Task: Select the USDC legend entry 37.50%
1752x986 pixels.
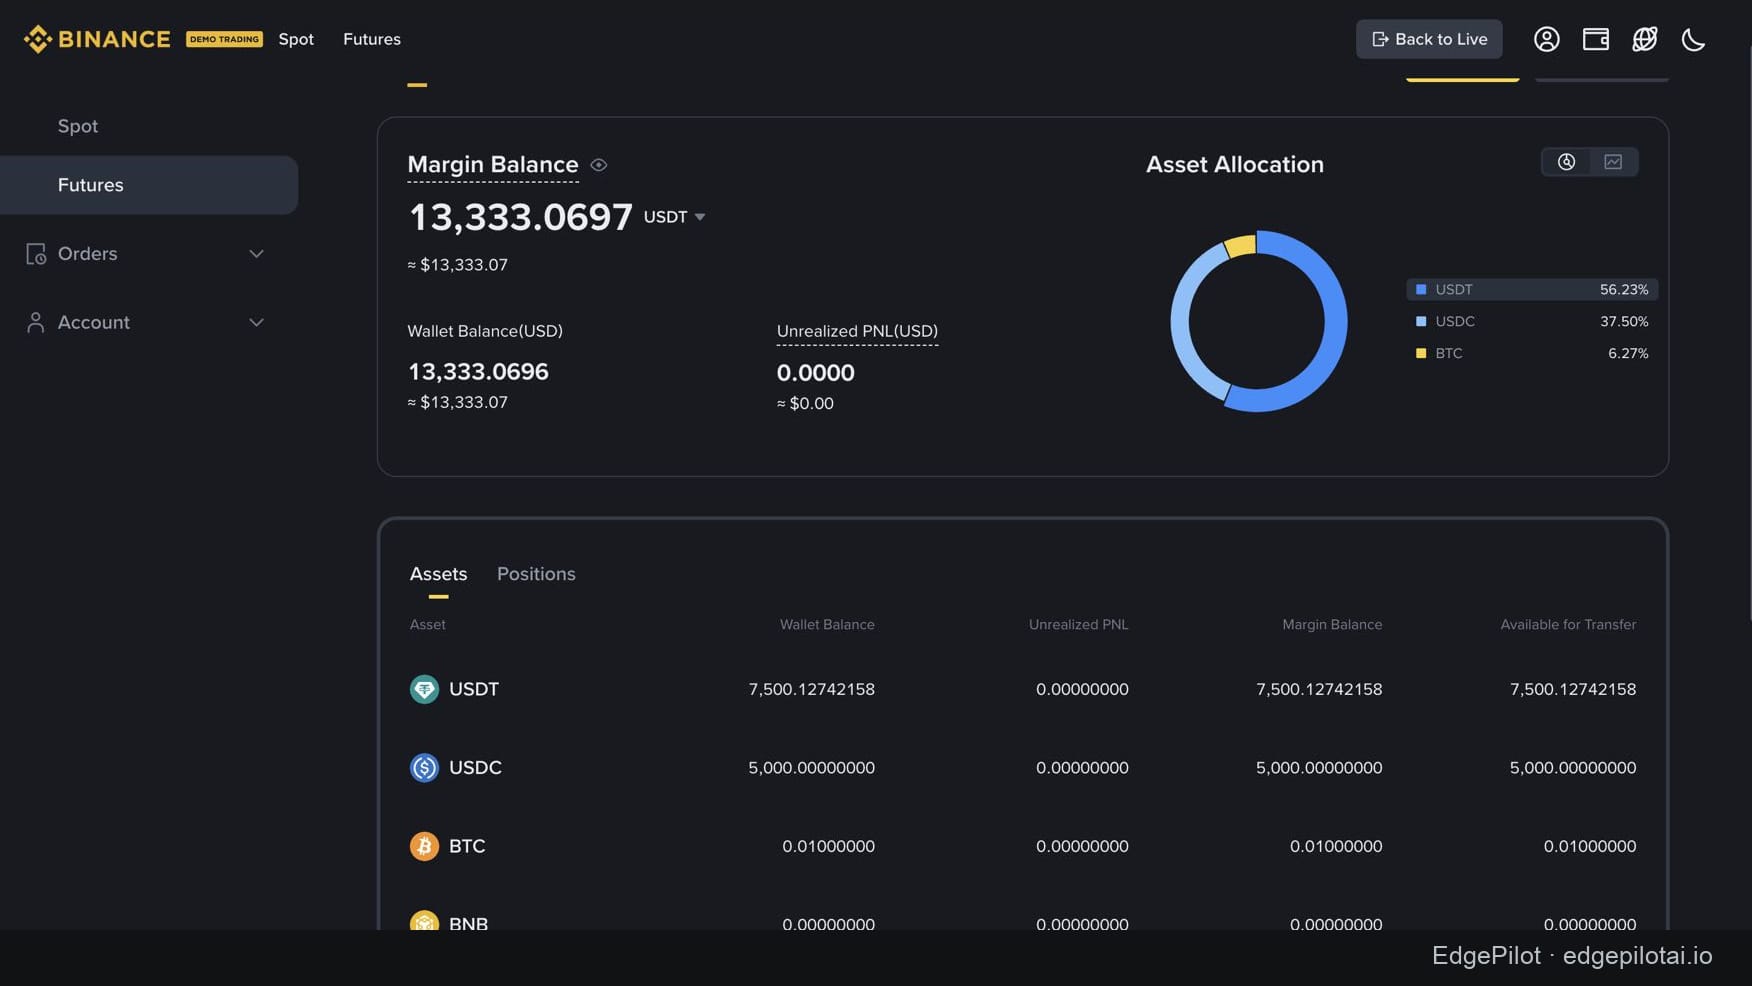Action: 1532,321
